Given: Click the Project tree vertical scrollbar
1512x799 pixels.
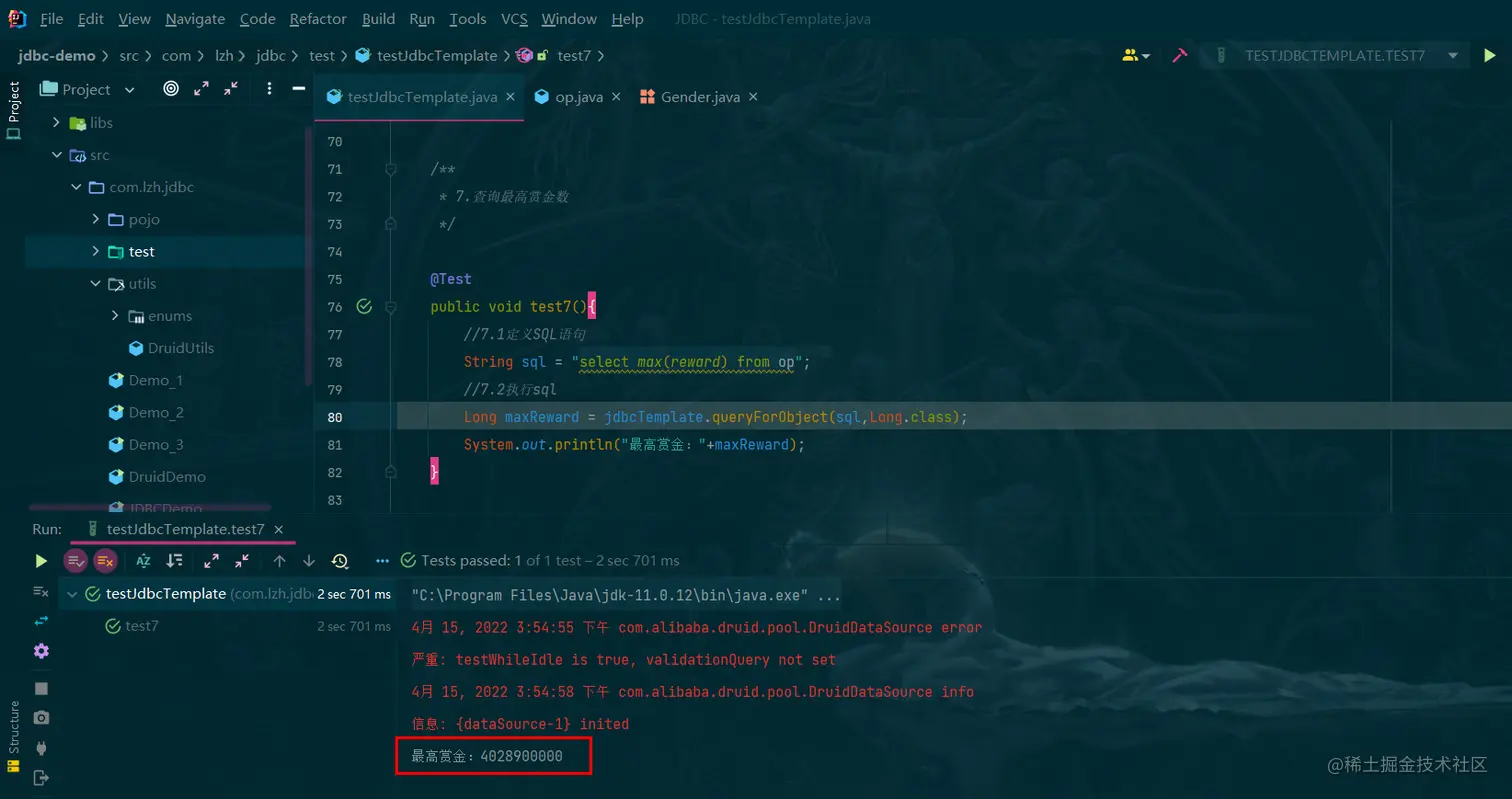Looking at the screenshot, I should (x=308, y=255).
